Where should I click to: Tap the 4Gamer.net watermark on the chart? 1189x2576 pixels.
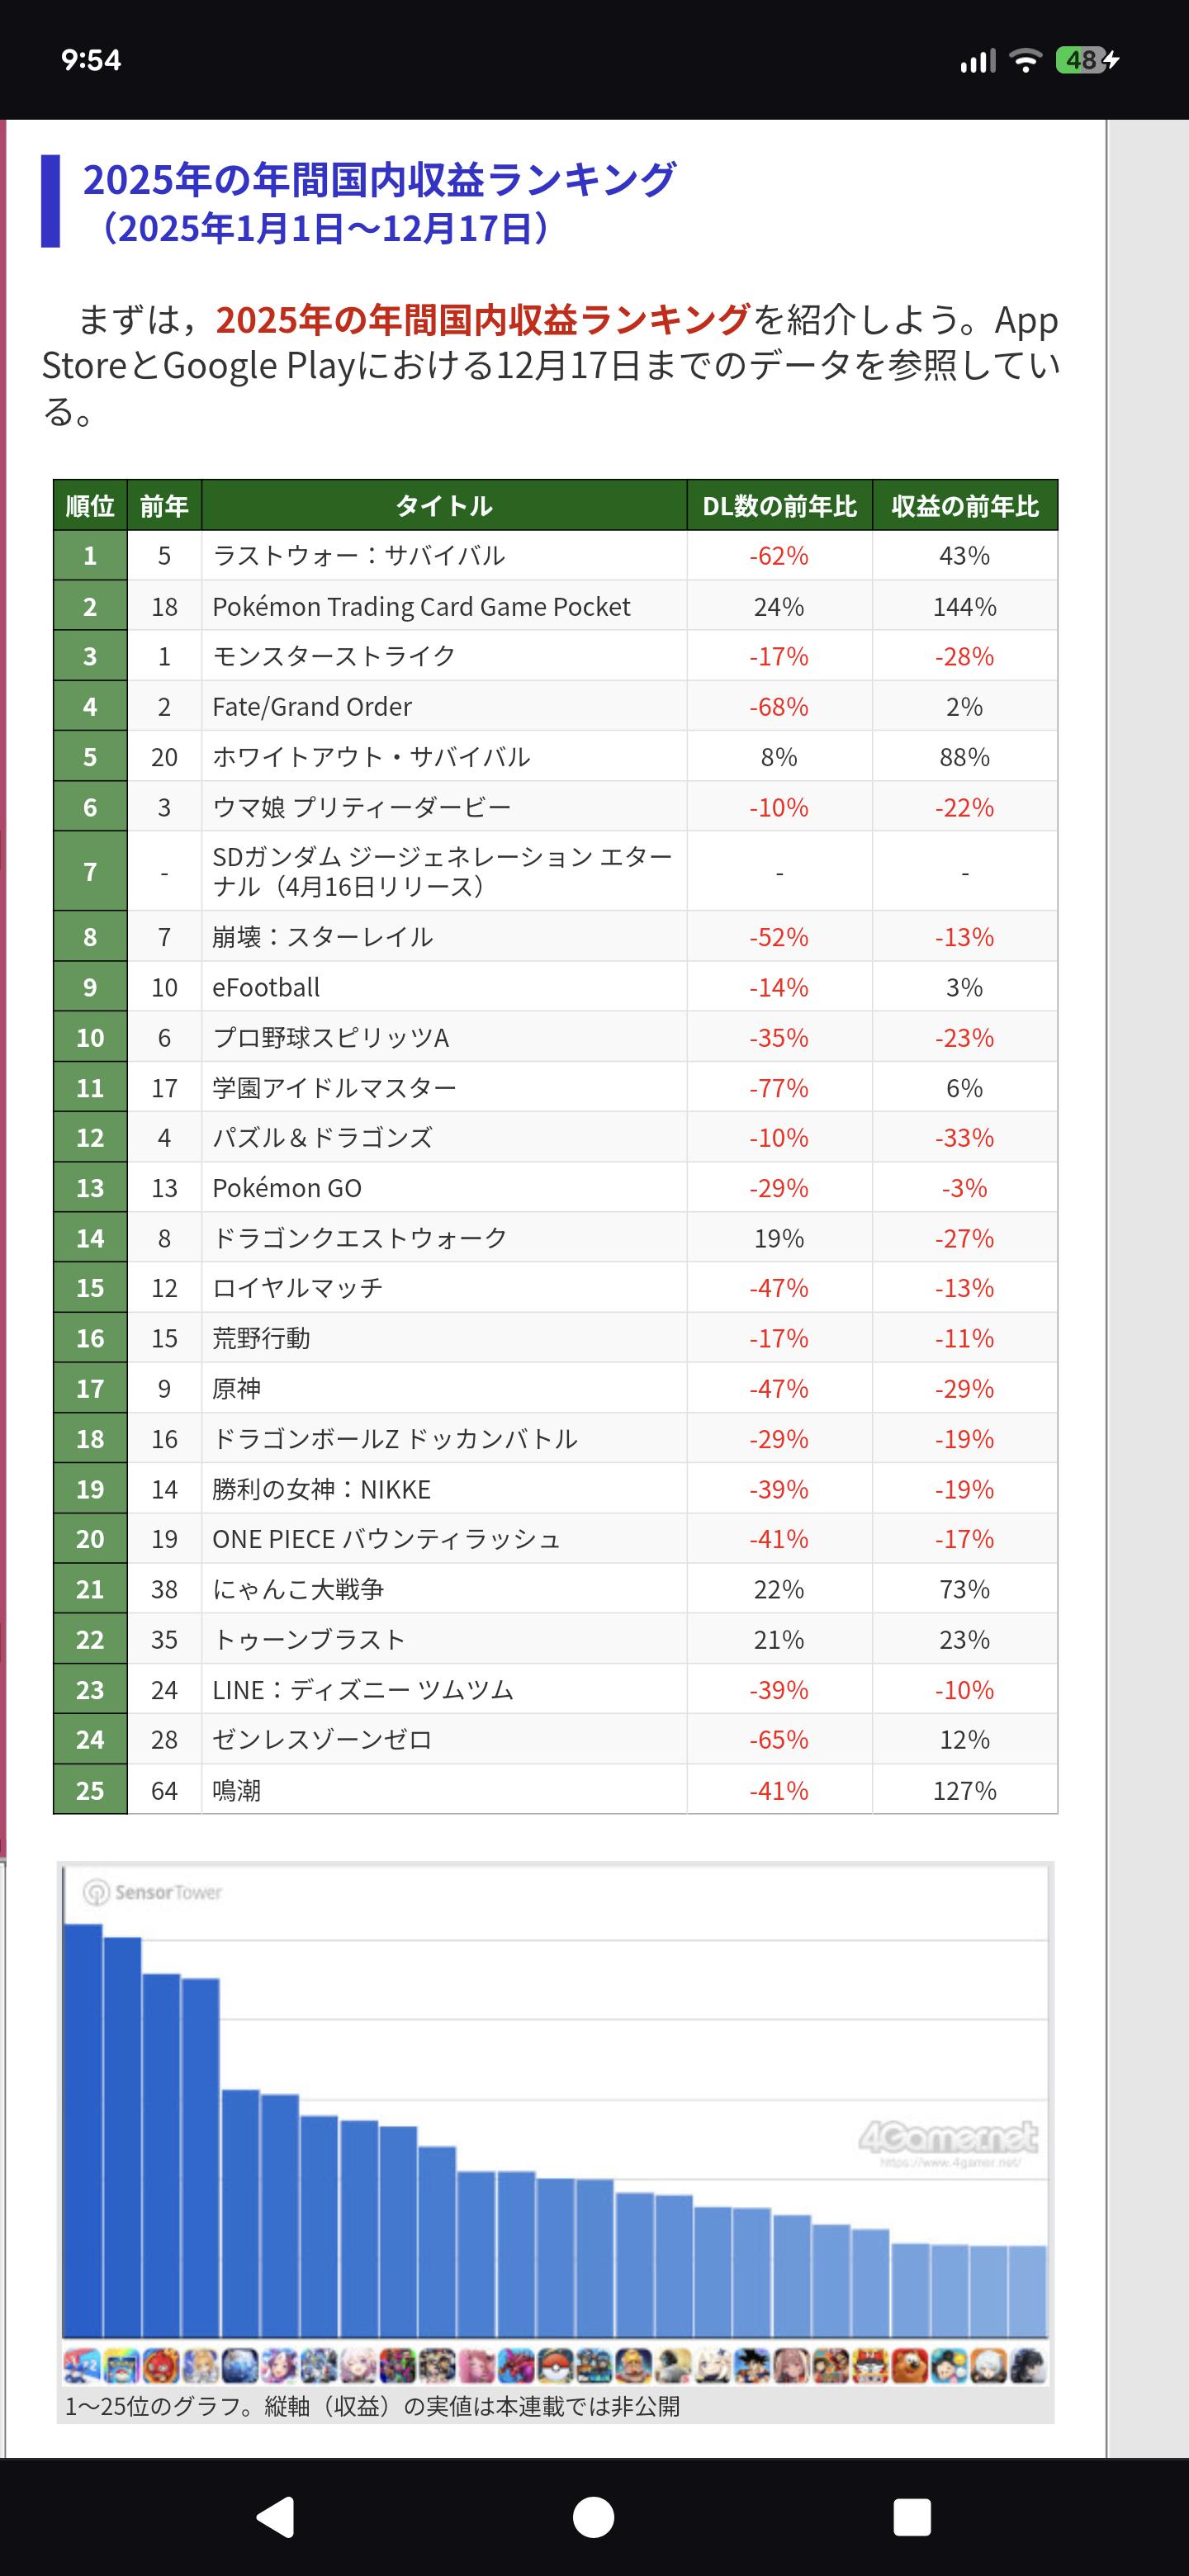pos(947,2139)
